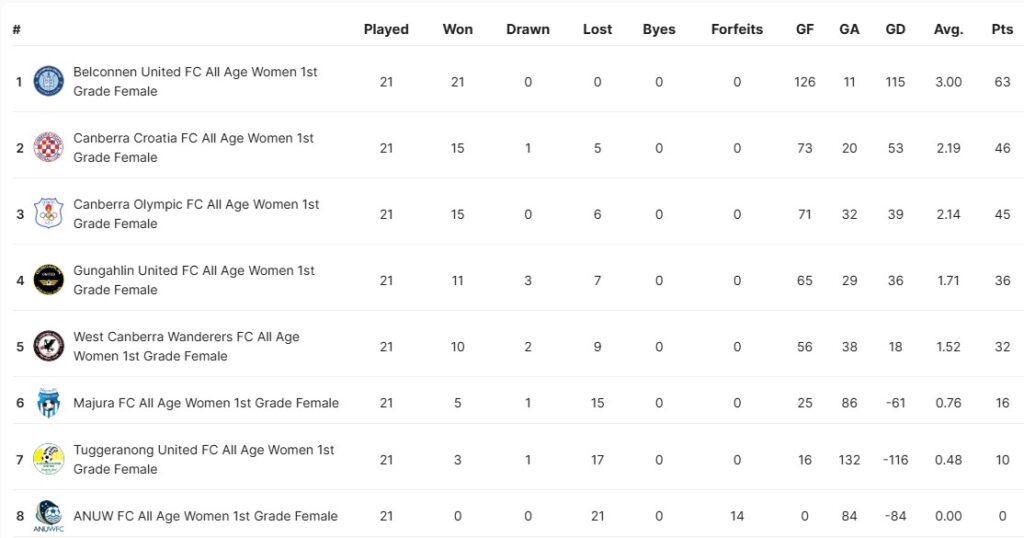
Task: Click the West Canberra Wanderers FC logo
Action: (48, 346)
